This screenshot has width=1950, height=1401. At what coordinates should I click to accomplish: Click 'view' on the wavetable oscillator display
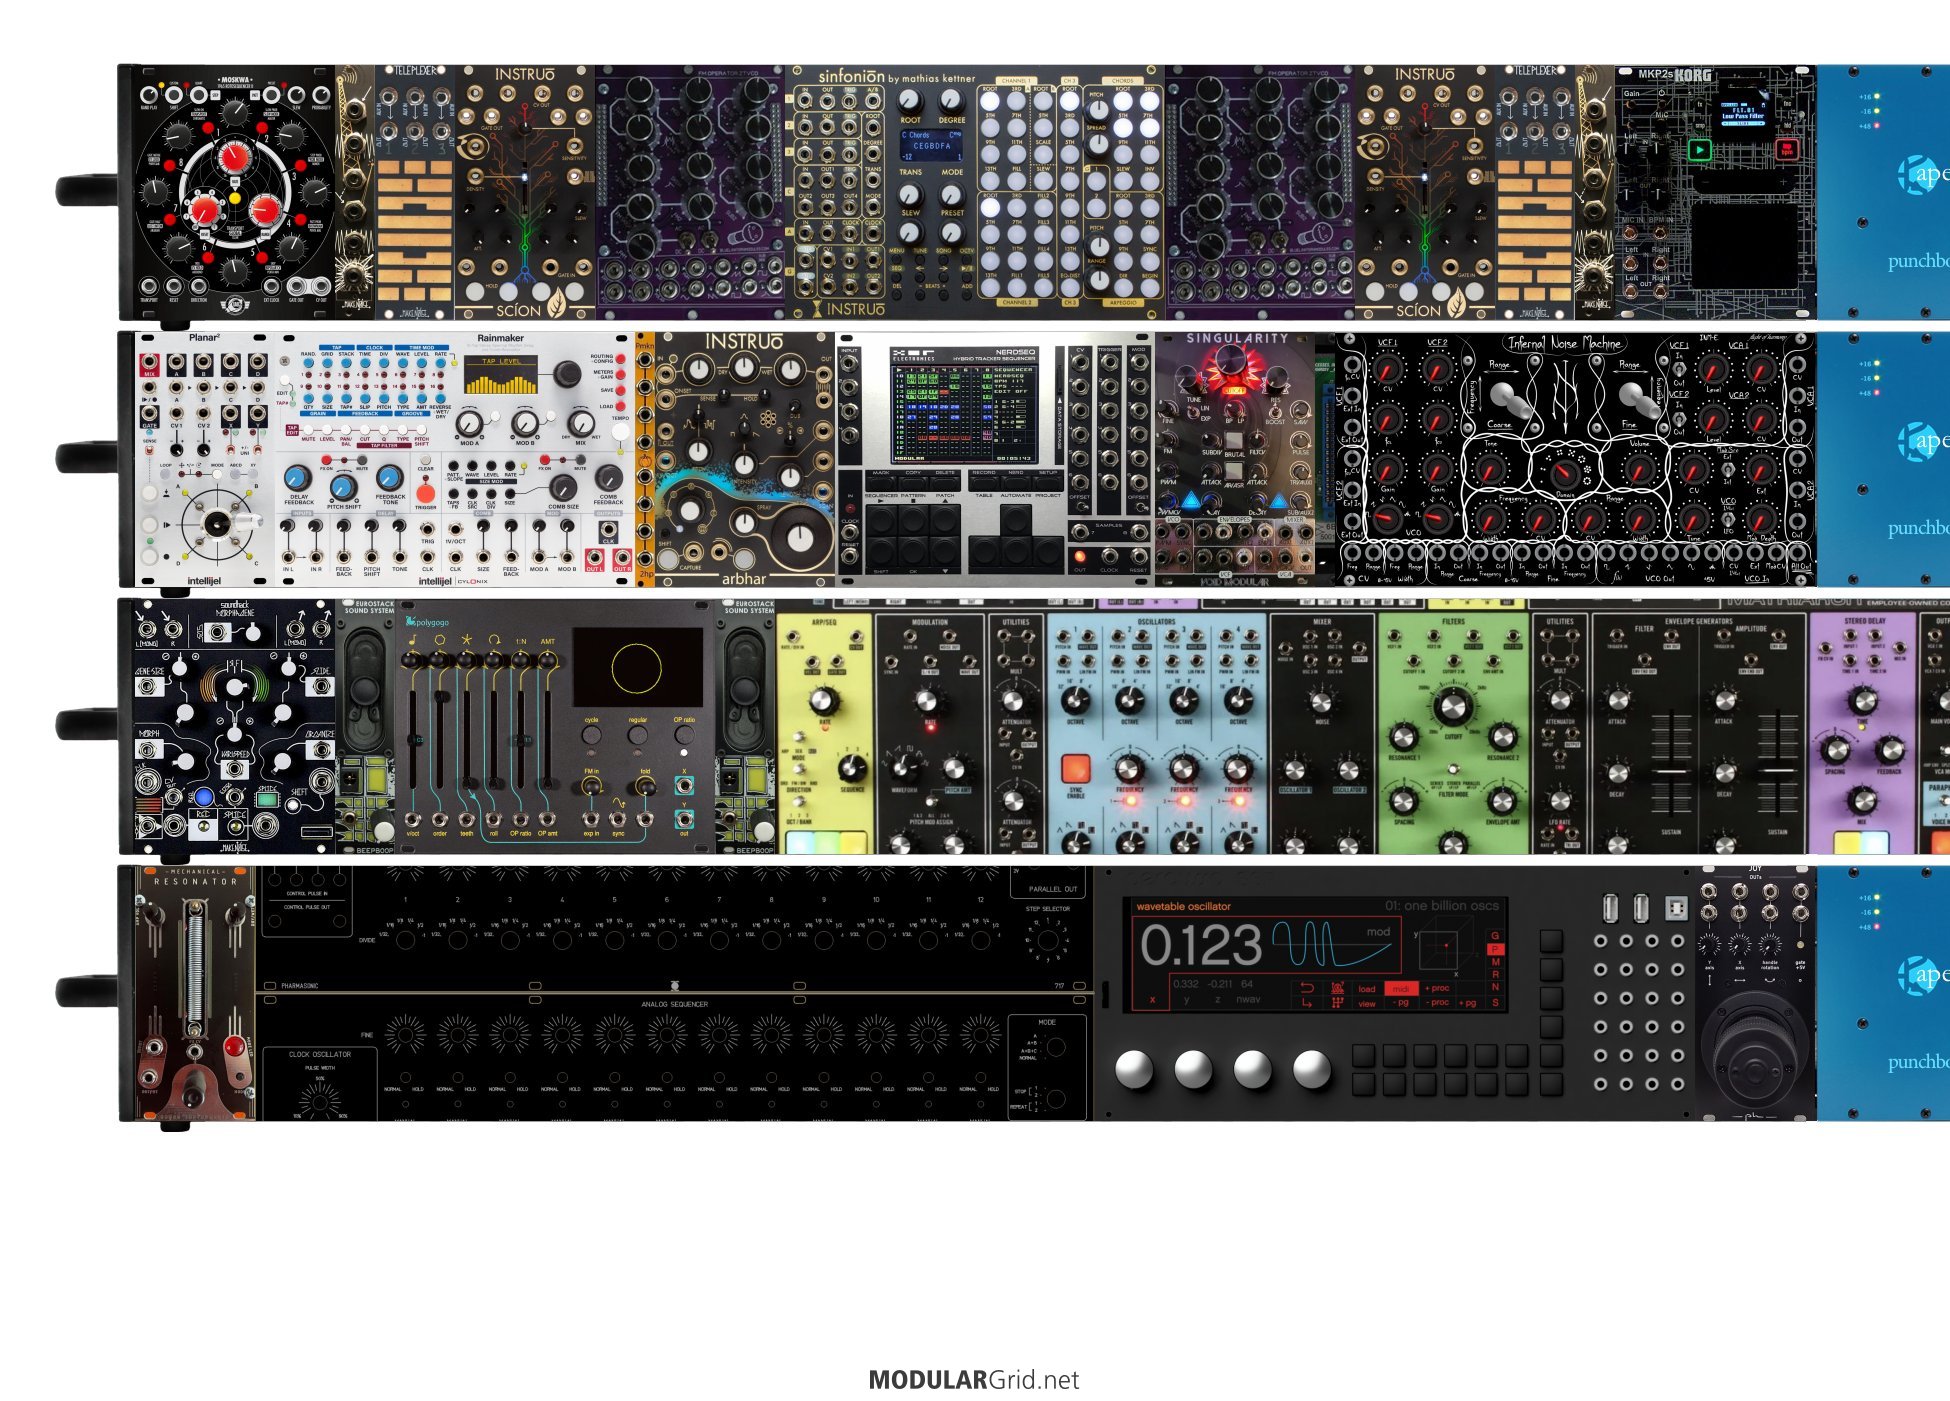(x=1366, y=1002)
